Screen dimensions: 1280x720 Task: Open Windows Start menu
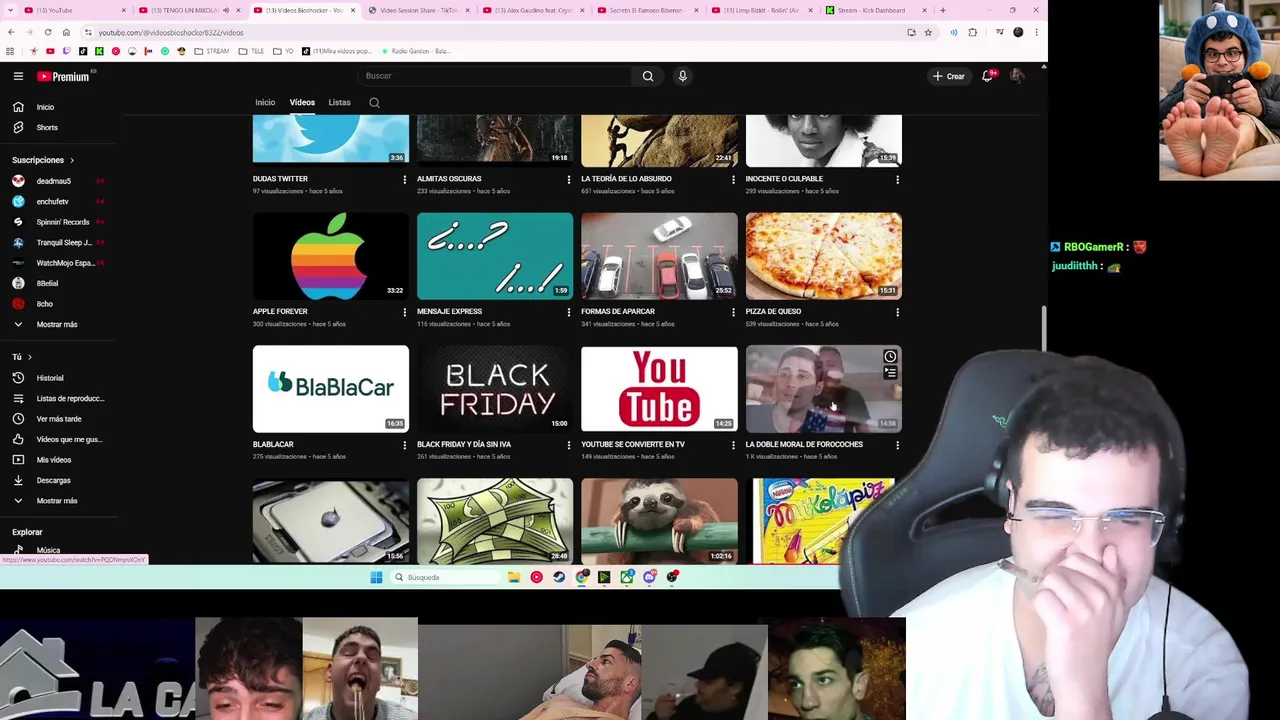click(x=376, y=577)
